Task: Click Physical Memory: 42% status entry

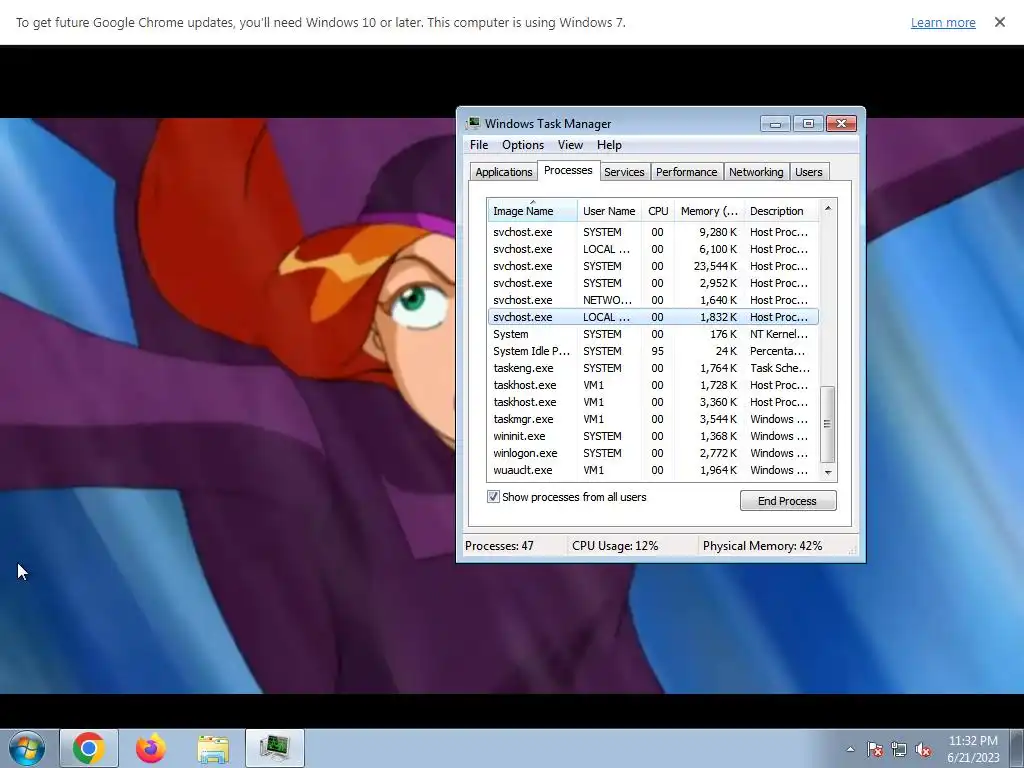Action: click(762, 546)
